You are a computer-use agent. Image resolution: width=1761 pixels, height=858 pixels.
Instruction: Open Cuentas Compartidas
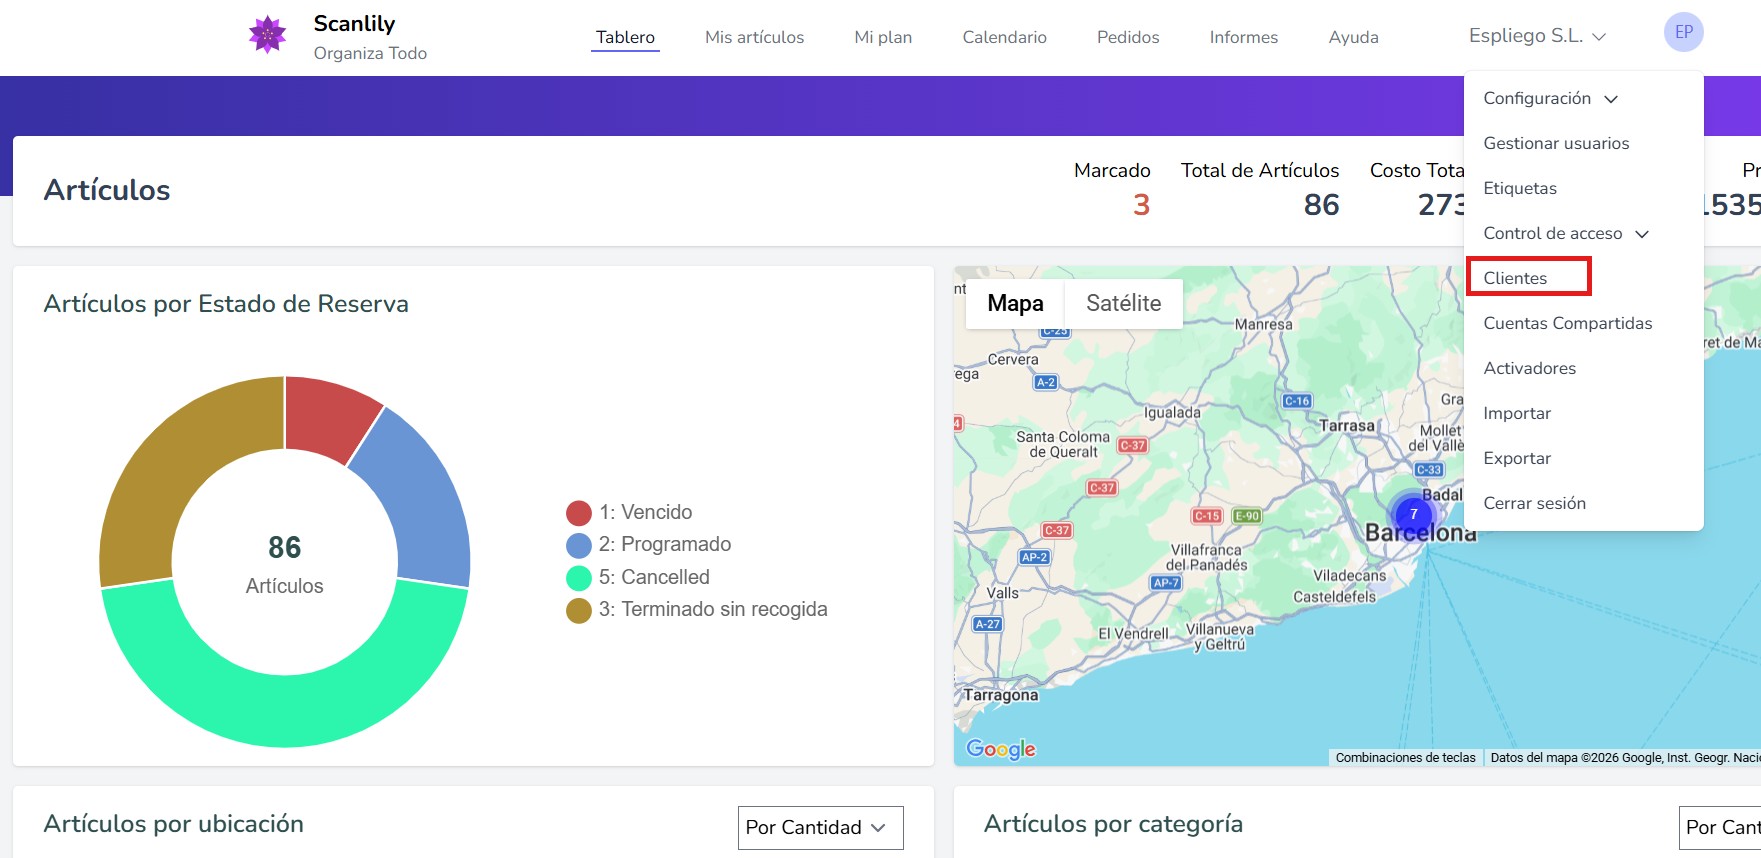(1567, 323)
